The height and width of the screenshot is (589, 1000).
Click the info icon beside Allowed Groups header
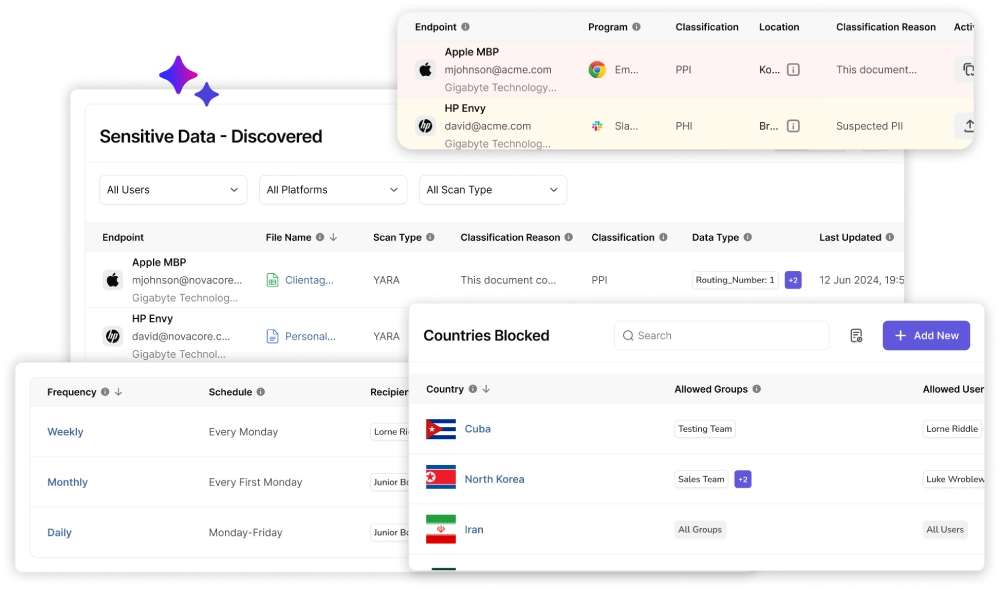(x=756, y=389)
